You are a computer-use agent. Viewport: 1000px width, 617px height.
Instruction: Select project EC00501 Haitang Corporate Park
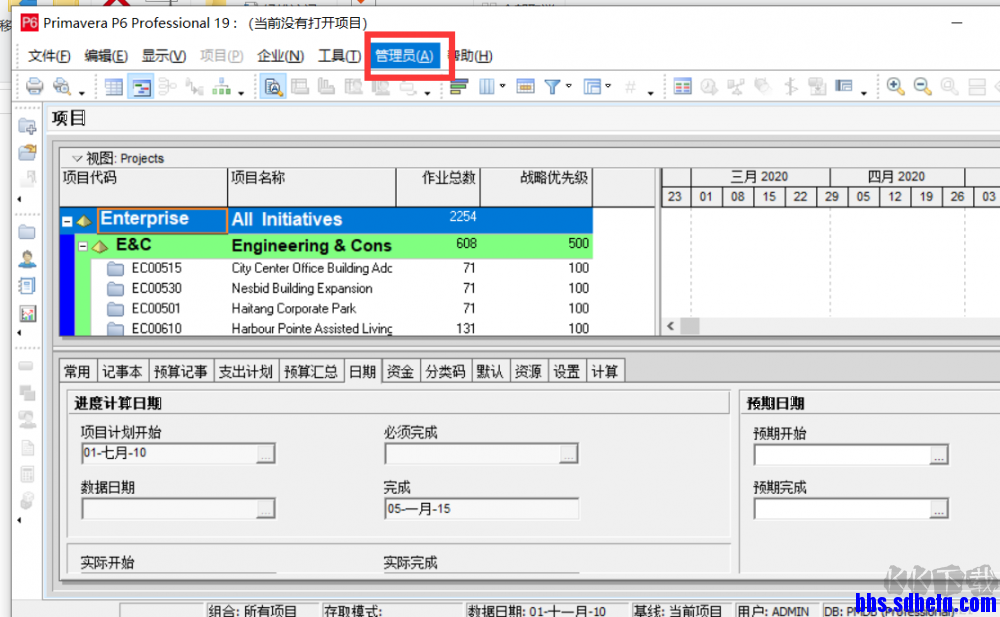pos(326,309)
